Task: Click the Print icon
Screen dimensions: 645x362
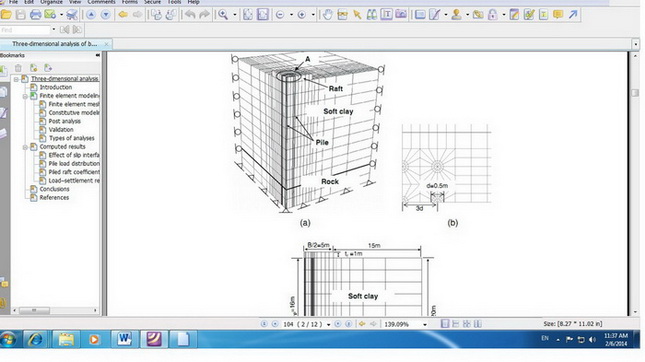Action: coord(35,15)
